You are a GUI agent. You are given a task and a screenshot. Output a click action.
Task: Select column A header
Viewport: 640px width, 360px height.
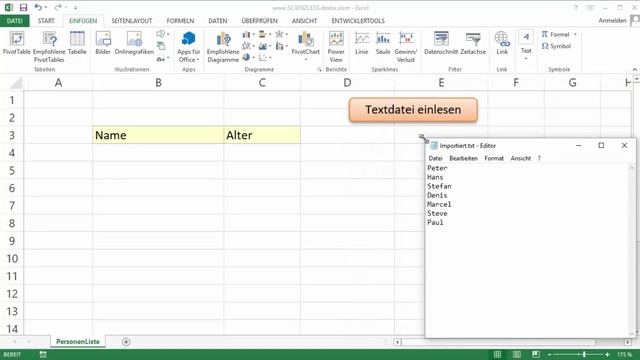coord(58,83)
